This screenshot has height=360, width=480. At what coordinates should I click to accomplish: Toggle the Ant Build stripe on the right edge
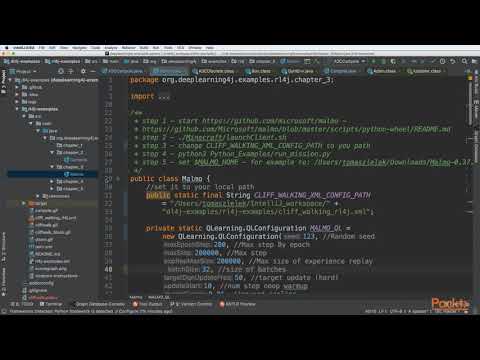pyautogui.click(x=476, y=82)
